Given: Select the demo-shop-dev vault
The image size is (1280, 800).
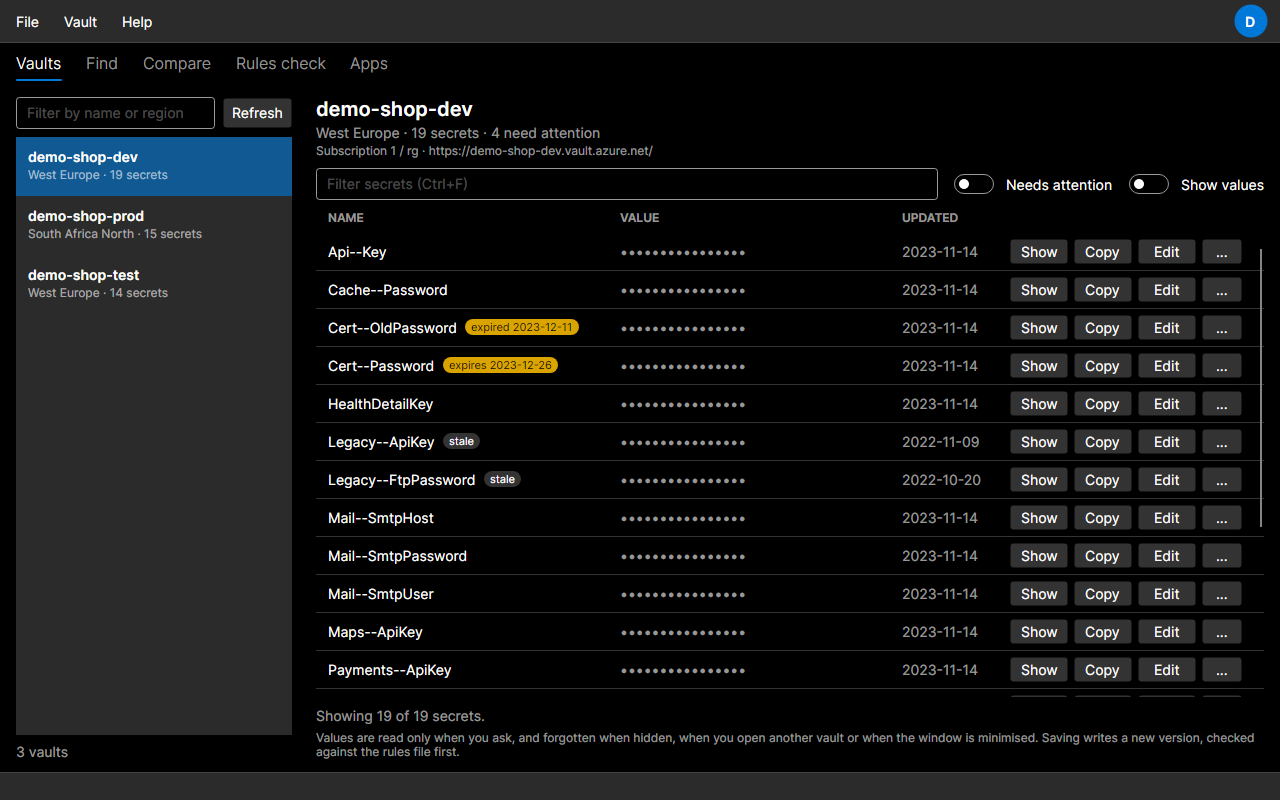Looking at the screenshot, I should 154,166.
